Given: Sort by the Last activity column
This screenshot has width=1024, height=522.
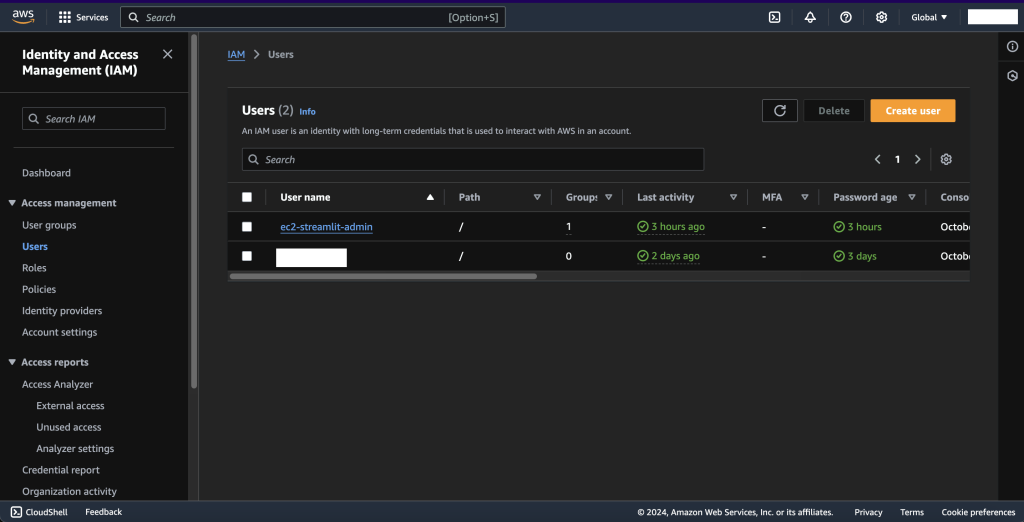Looking at the screenshot, I should click(733, 197).
